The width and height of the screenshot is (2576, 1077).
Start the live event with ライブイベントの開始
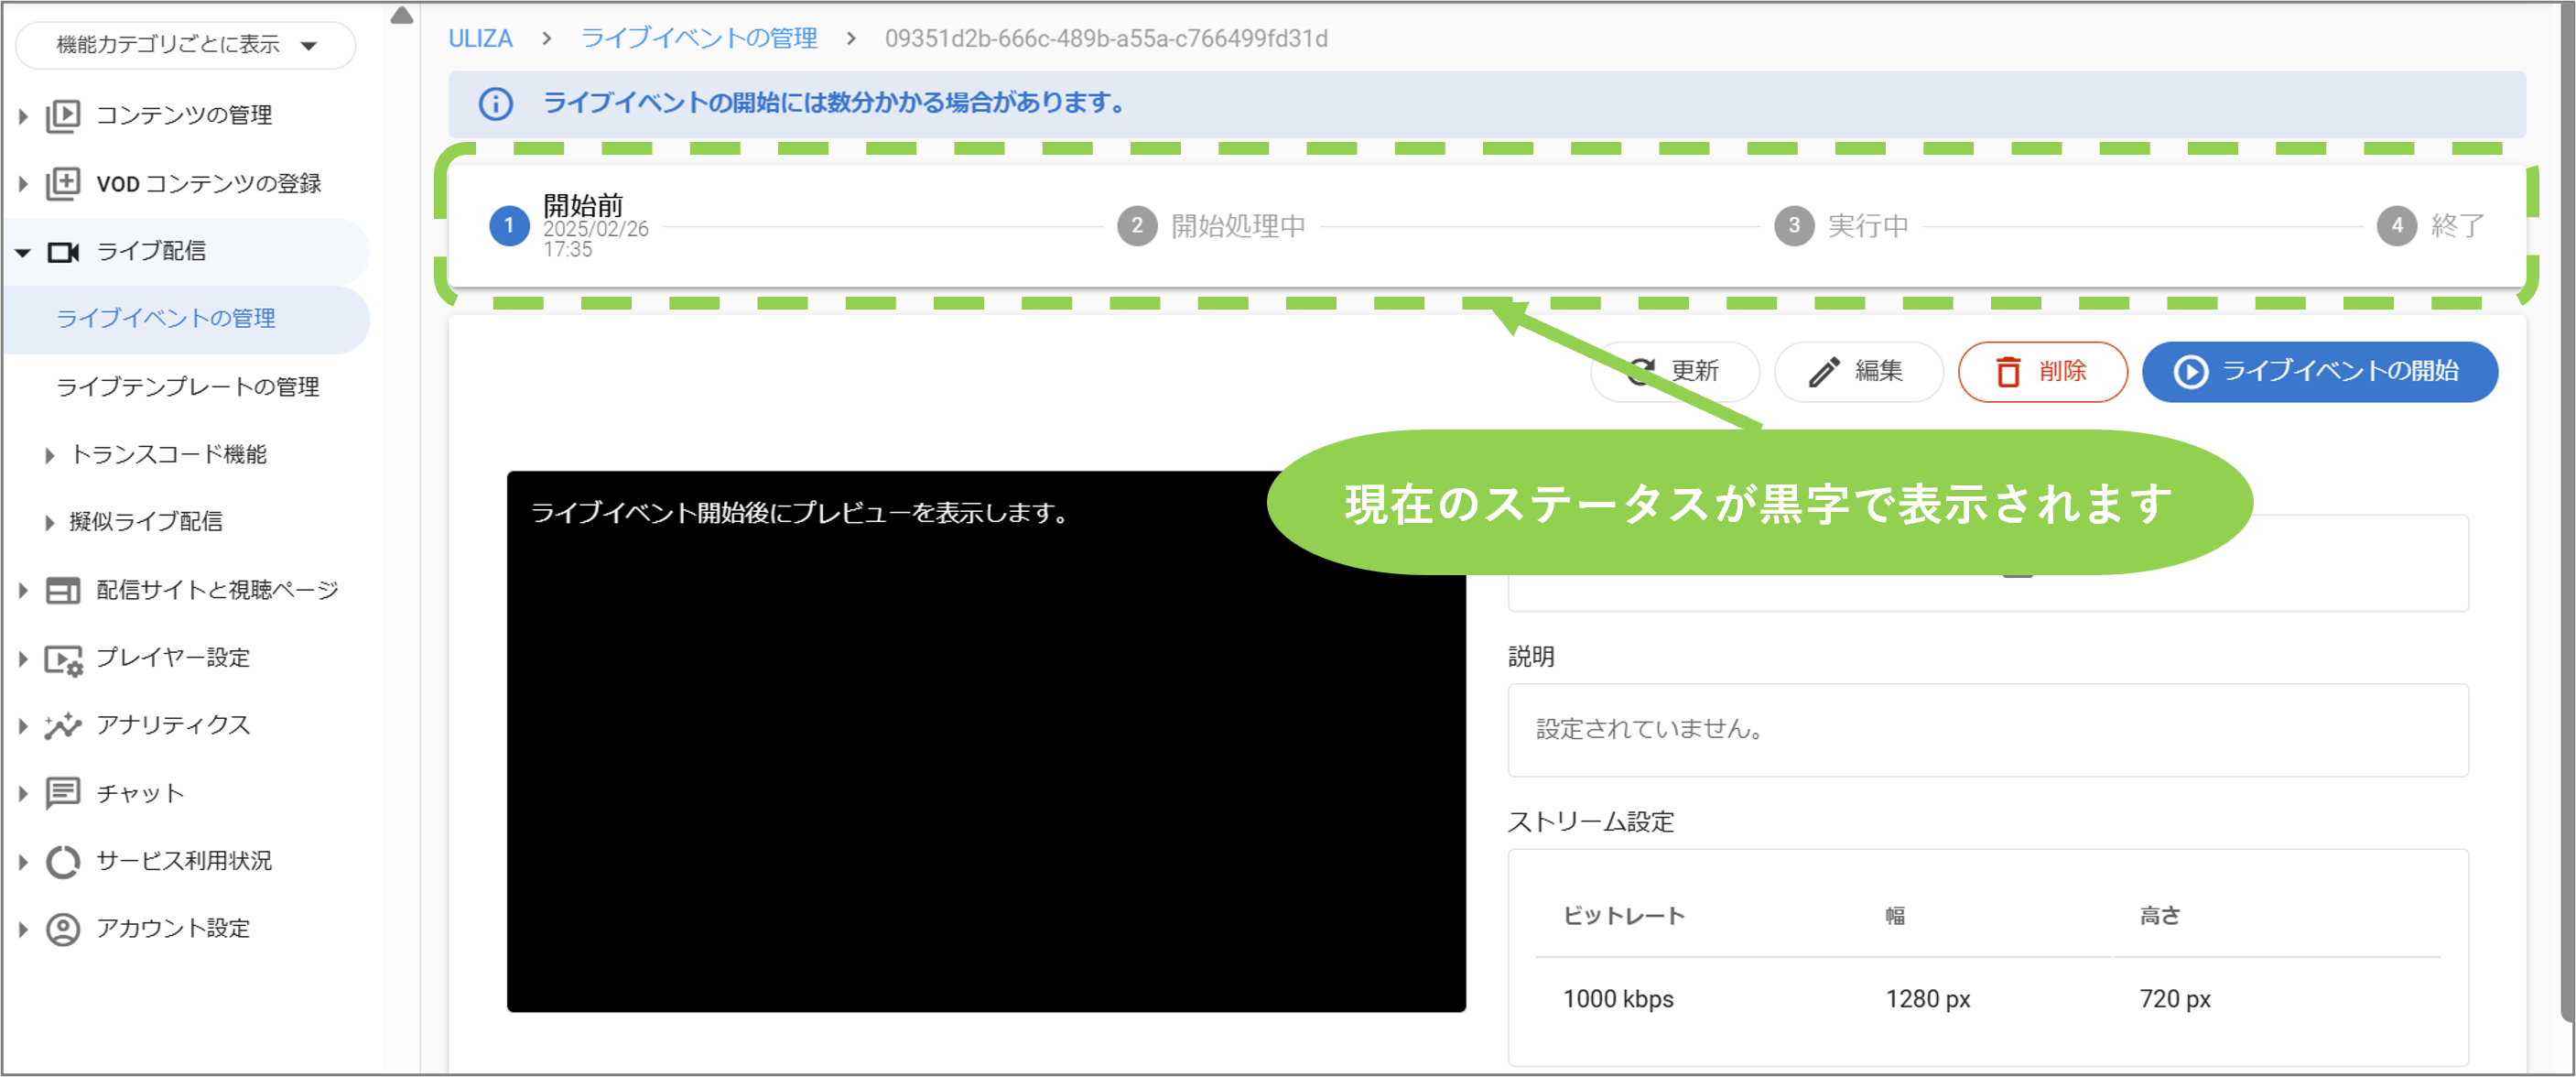click(2320, 372)
